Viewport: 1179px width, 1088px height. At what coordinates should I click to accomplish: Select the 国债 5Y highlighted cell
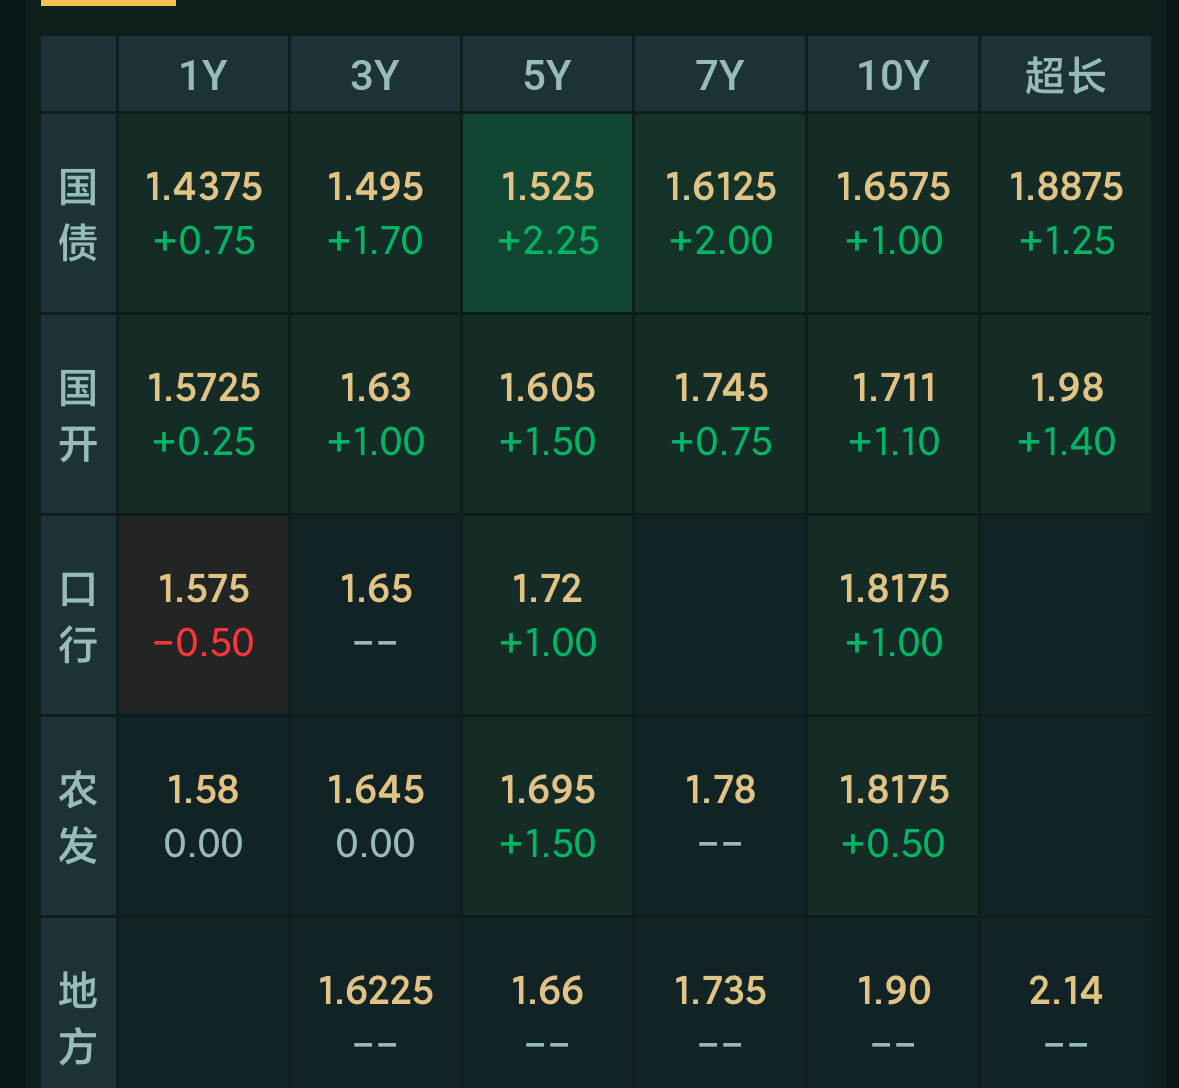coord(547,212)
